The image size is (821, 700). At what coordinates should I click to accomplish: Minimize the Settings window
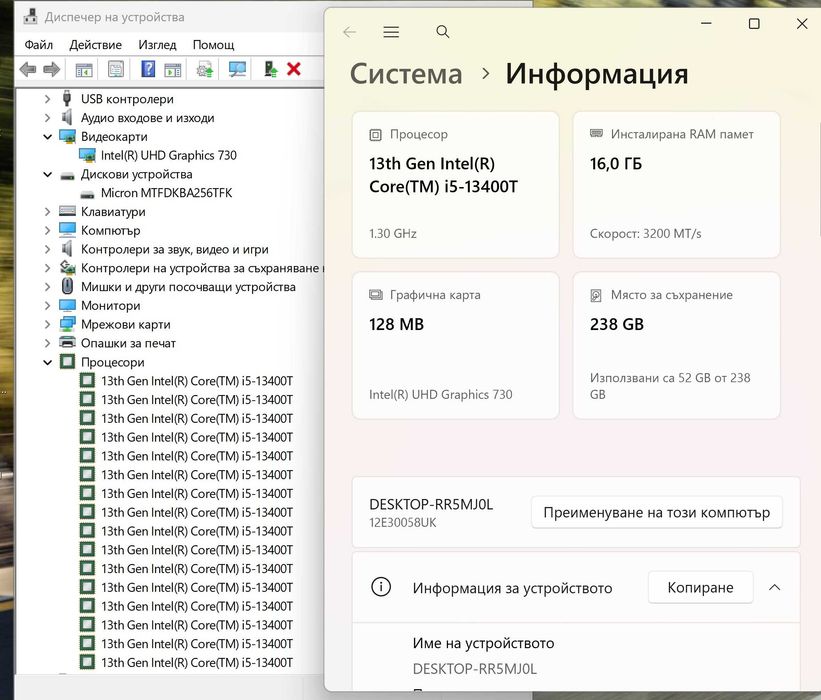click(706, 24)
